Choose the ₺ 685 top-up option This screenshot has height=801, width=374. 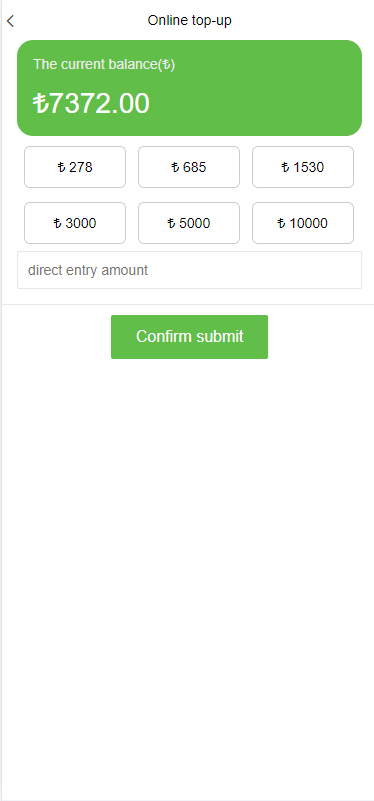pyautogui.click(x=189, y=167)
